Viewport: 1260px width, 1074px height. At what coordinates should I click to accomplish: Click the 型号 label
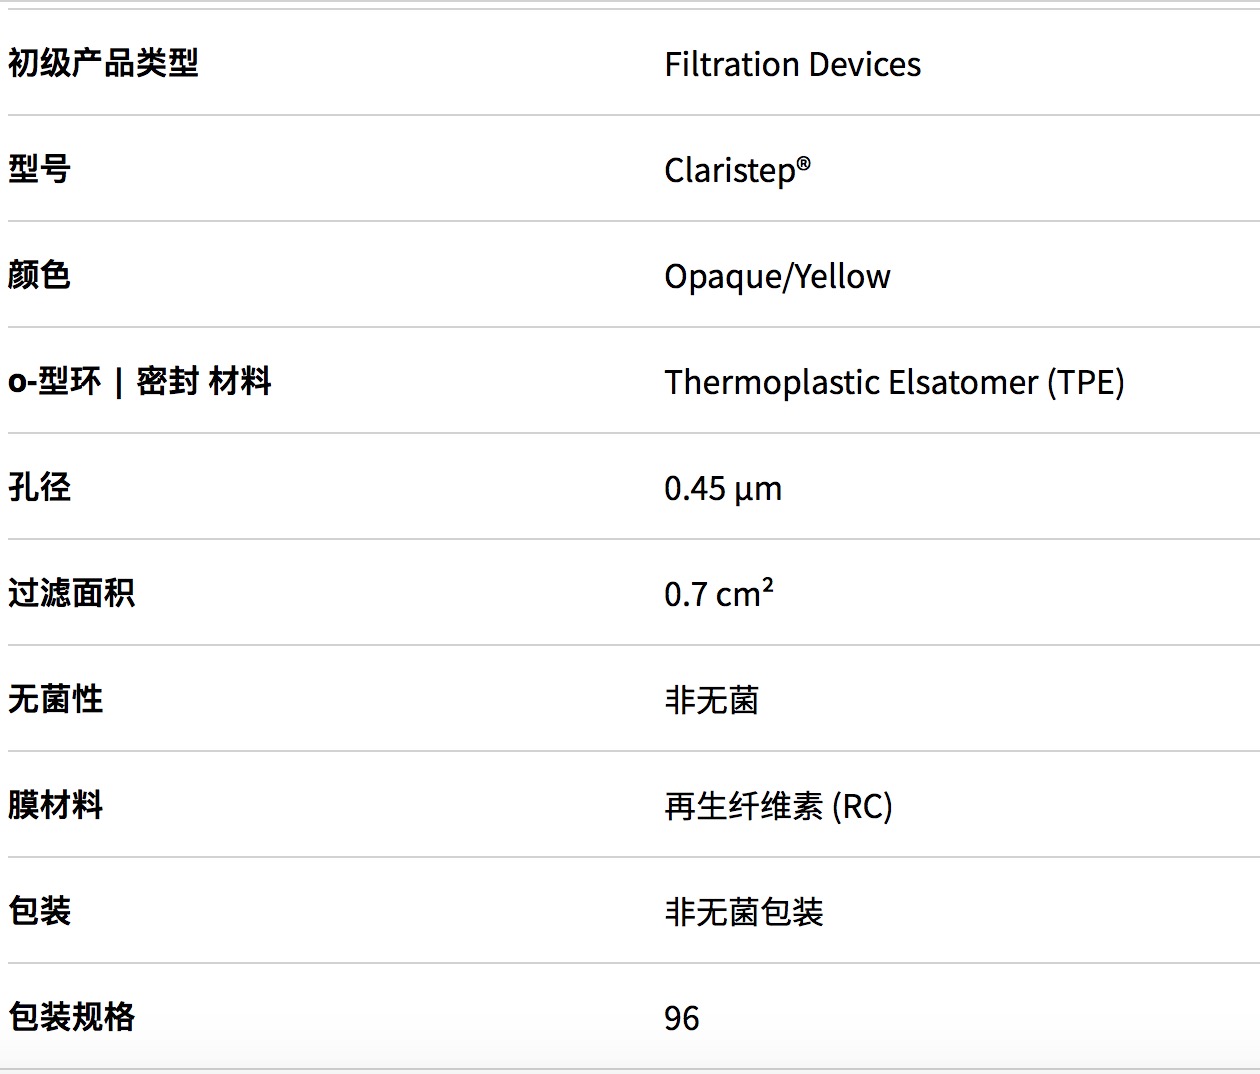pyautogui.click(x=39, y=169)
